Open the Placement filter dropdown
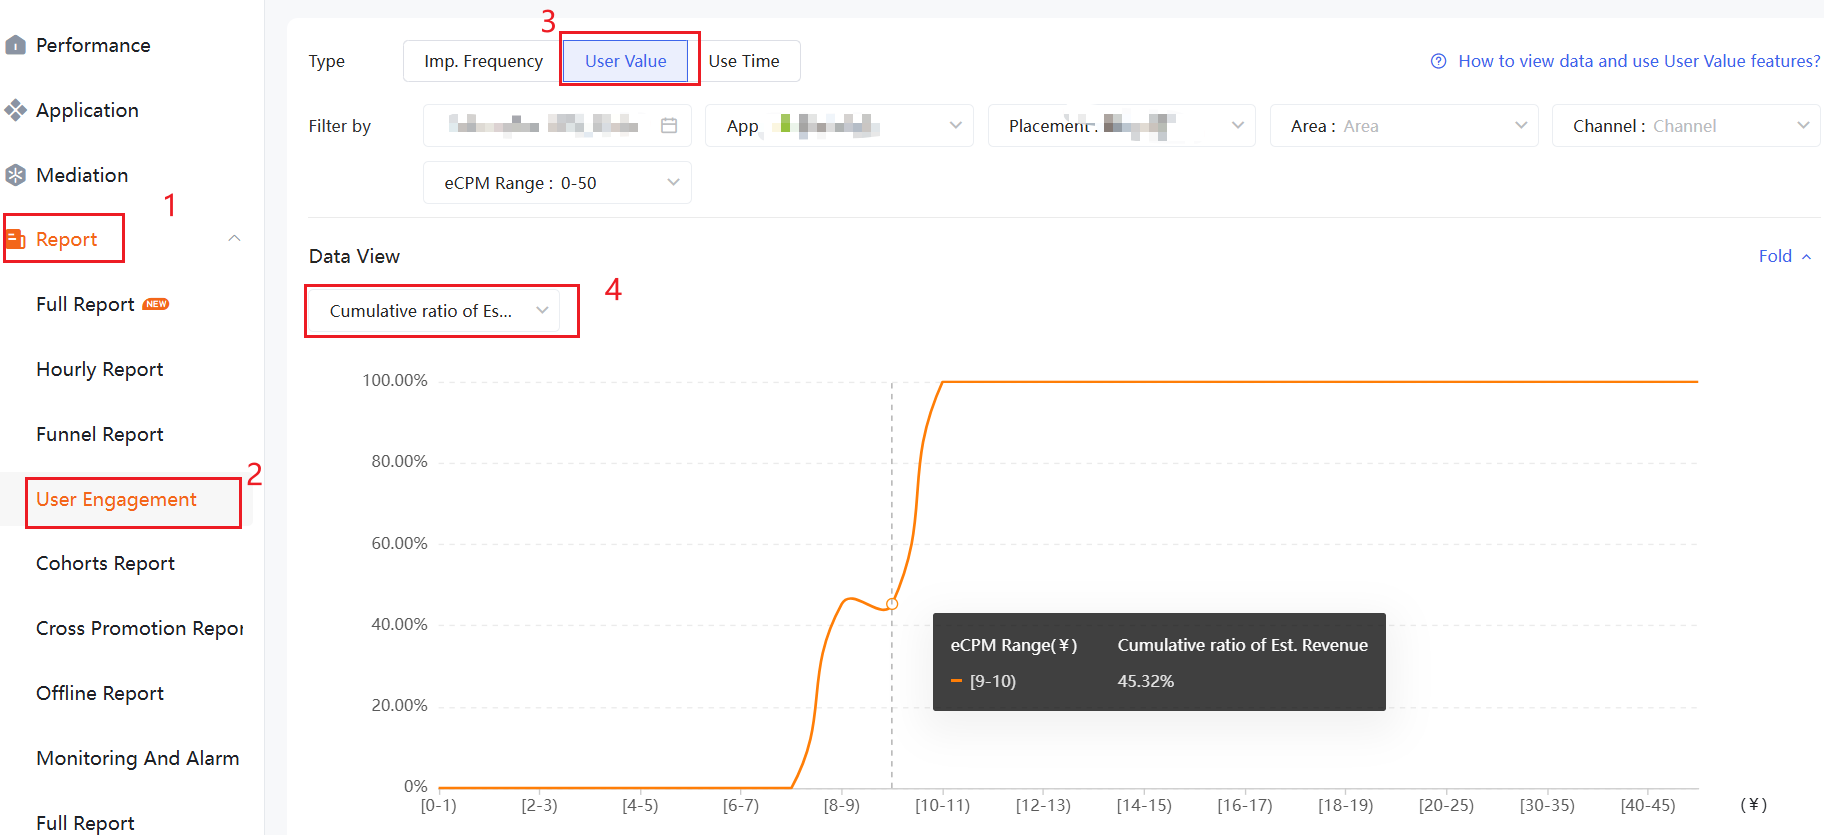Image resolution: width=1824 pixels, height=835 pixels. [x=1121, y=126]
